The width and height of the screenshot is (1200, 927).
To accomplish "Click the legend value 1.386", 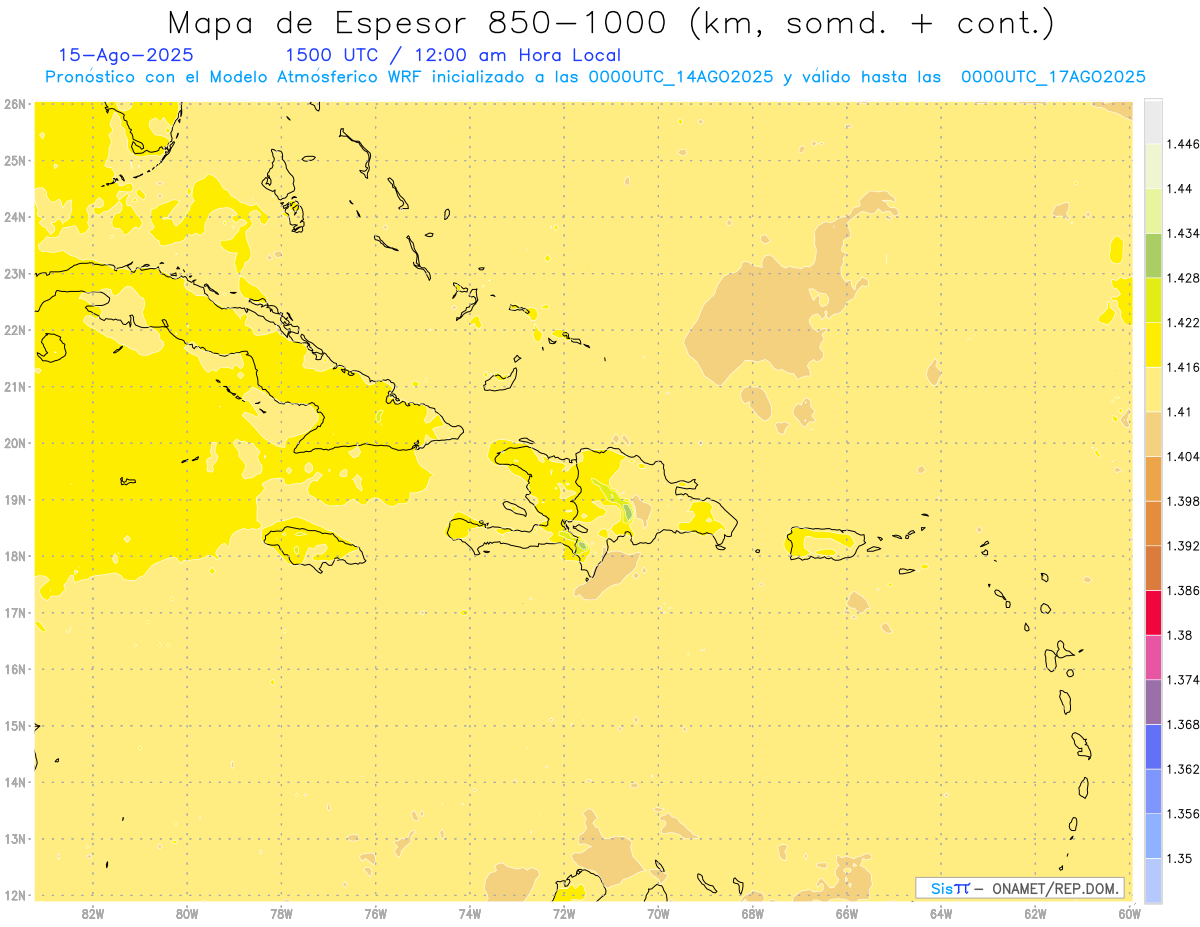I will click(1183, 590).
